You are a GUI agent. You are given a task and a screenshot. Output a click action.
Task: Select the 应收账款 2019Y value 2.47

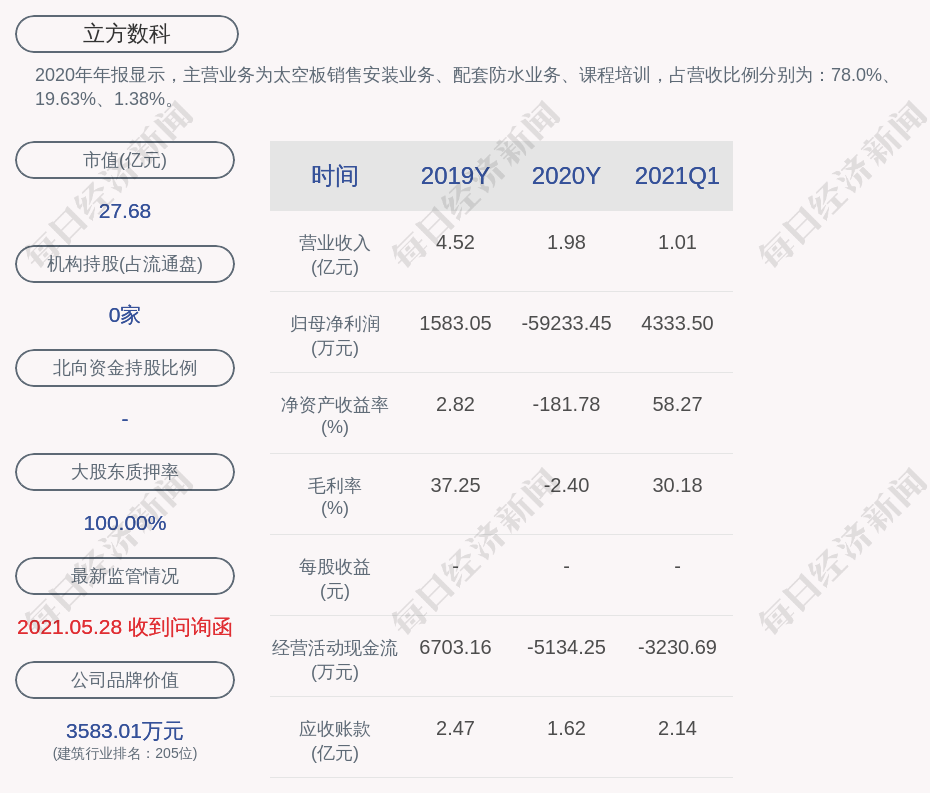[x=455, y=729]
